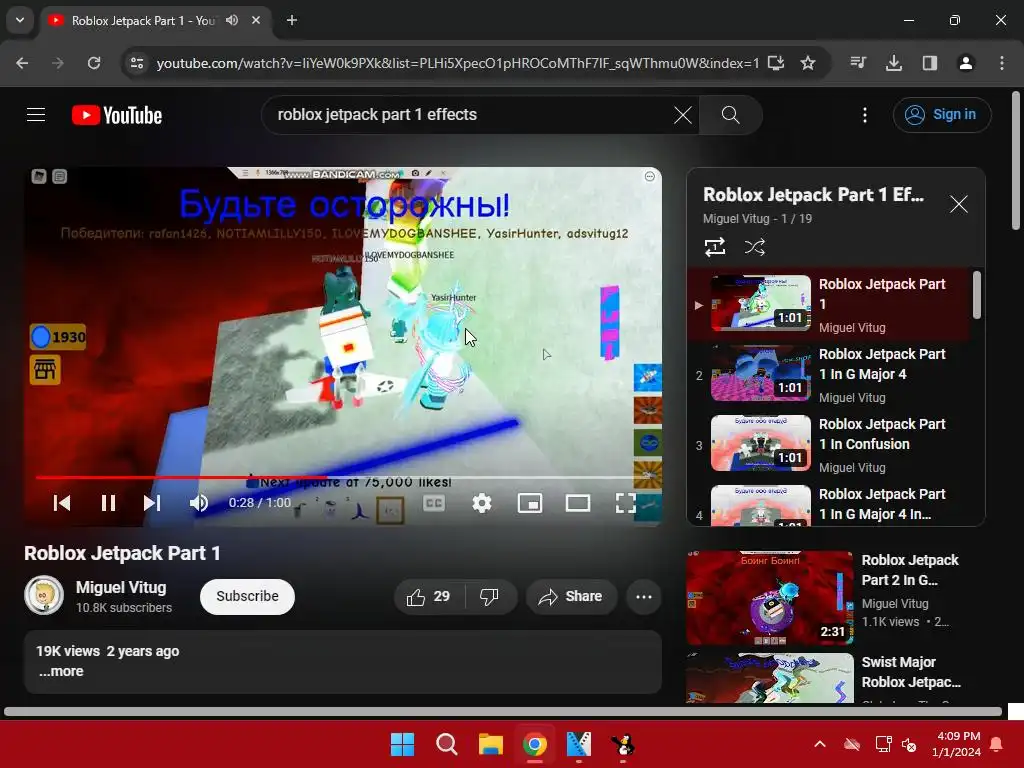Click Chrome taskbar icon
This screenshot has width=1024, height=768.
[x=535, y=744]
